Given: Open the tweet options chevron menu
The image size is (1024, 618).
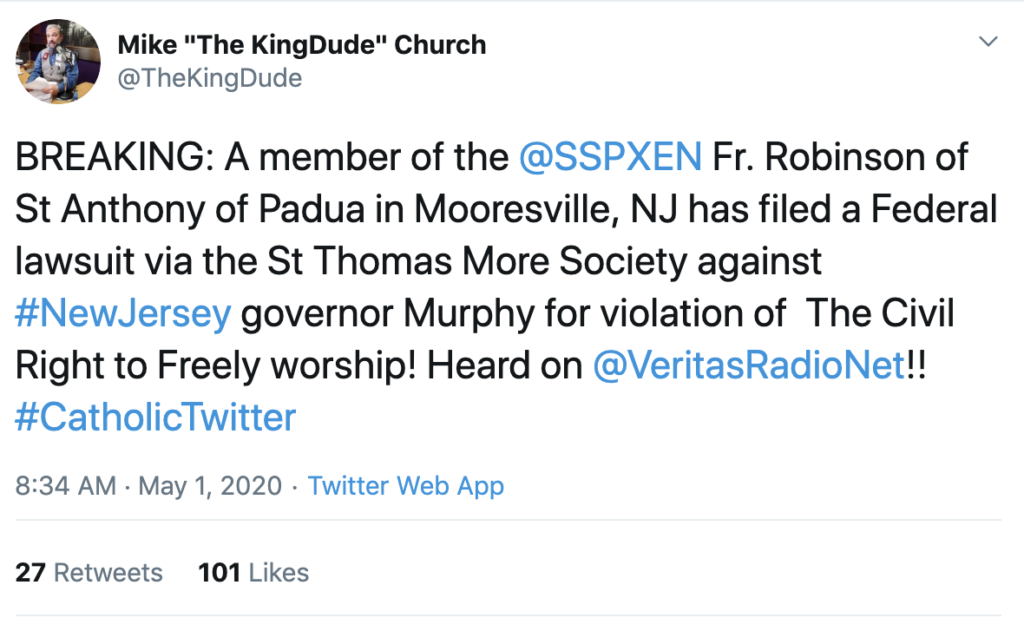Looking at the screenshot, I should (x=988, y=42).
